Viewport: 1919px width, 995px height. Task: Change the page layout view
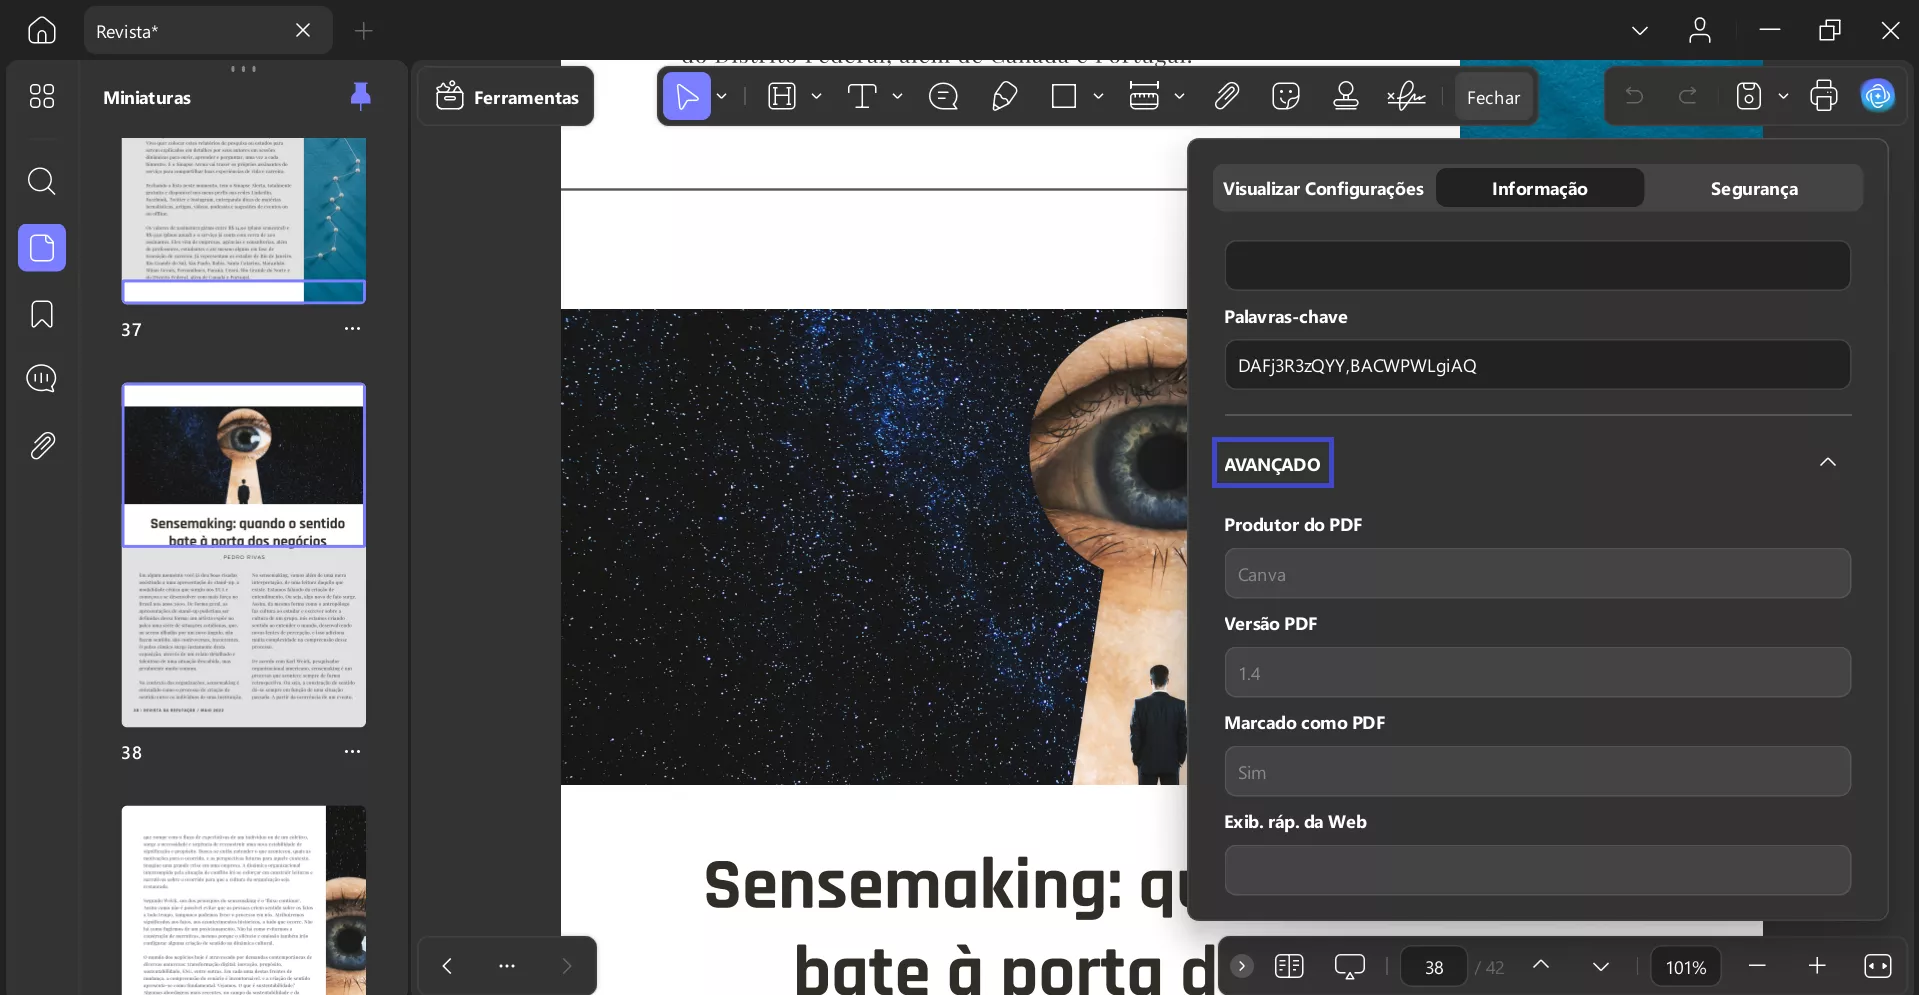coord(1289,966)
